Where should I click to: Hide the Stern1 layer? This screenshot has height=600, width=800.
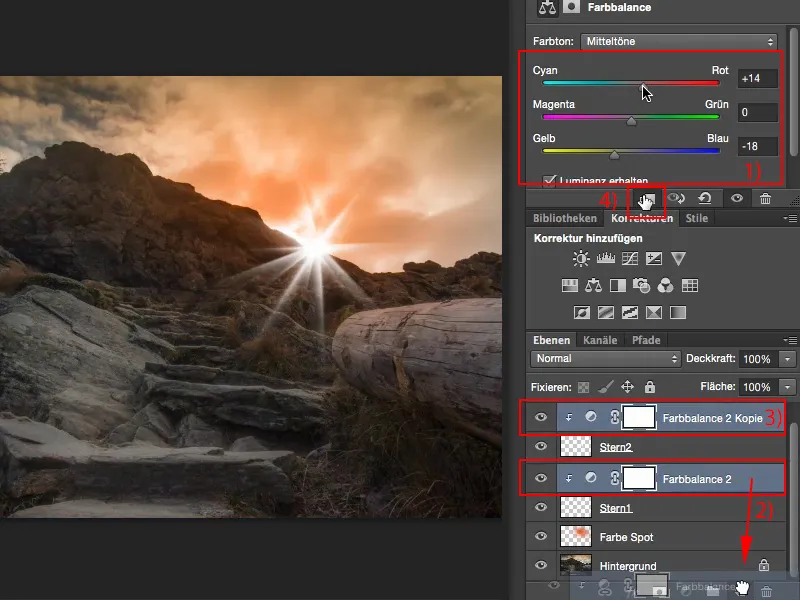(541, 507)
